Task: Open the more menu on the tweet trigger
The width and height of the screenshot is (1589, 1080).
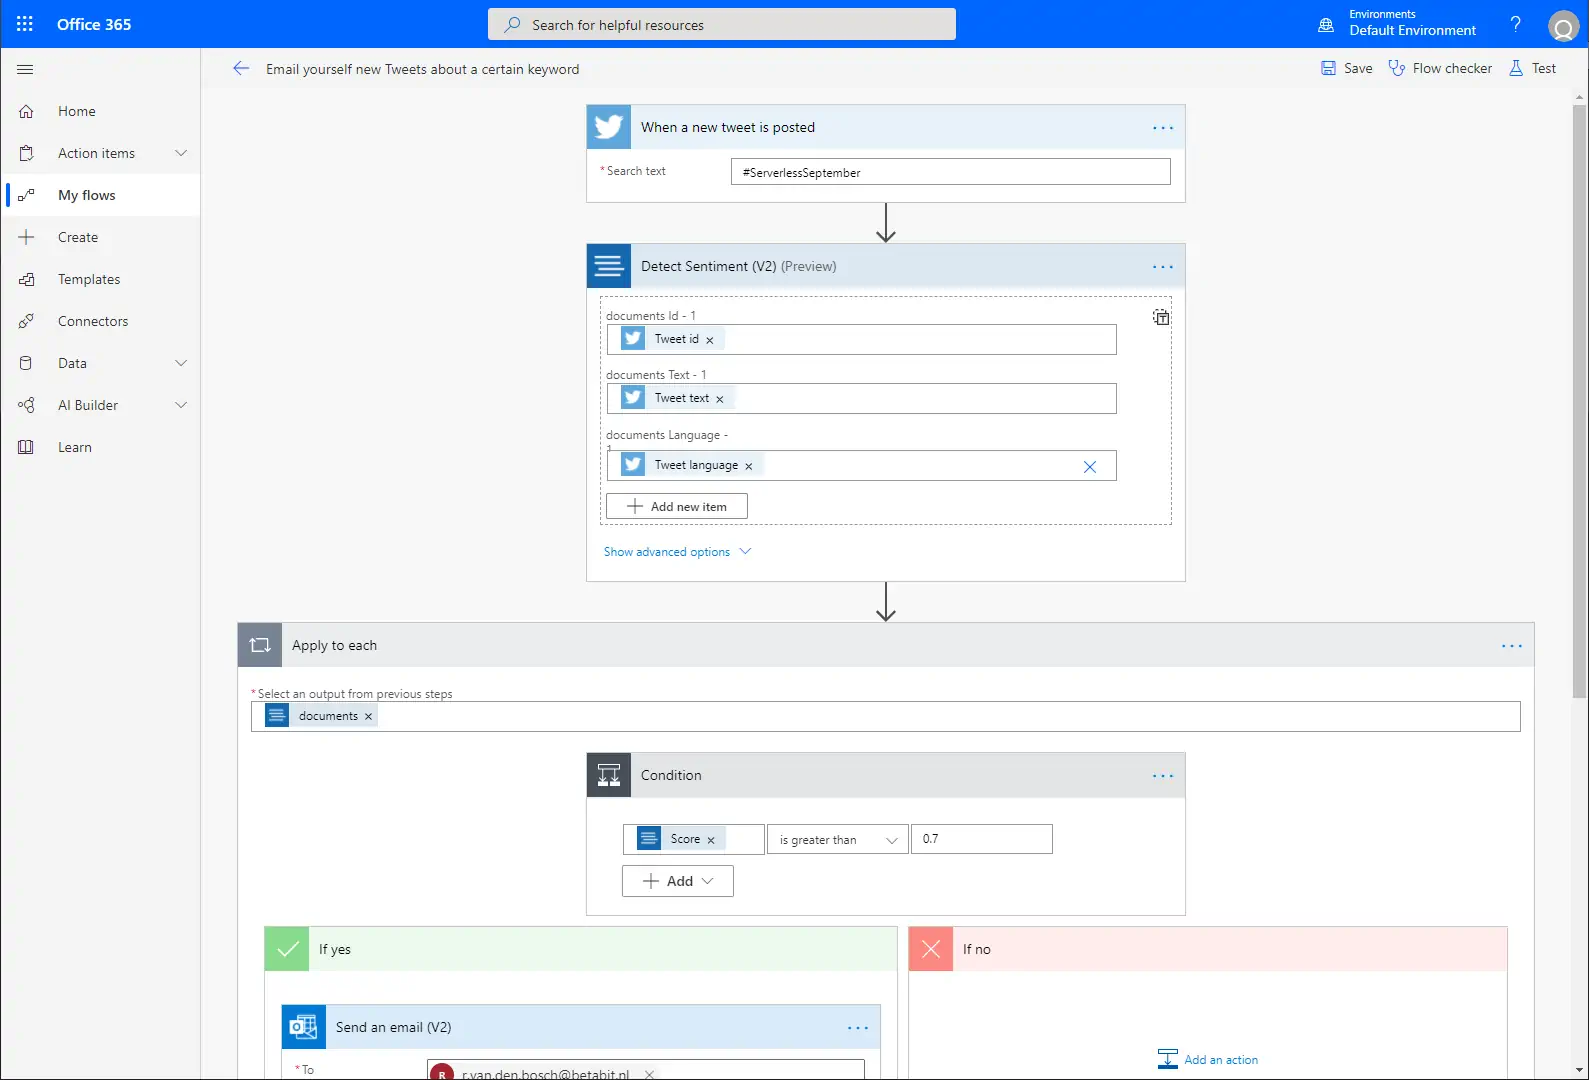Action: click(1163, 128)
